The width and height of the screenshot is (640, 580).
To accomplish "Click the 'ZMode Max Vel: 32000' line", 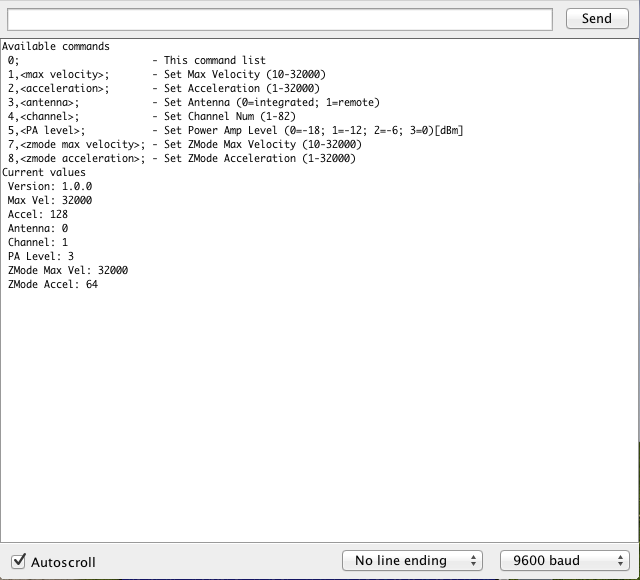I will 68,270.
